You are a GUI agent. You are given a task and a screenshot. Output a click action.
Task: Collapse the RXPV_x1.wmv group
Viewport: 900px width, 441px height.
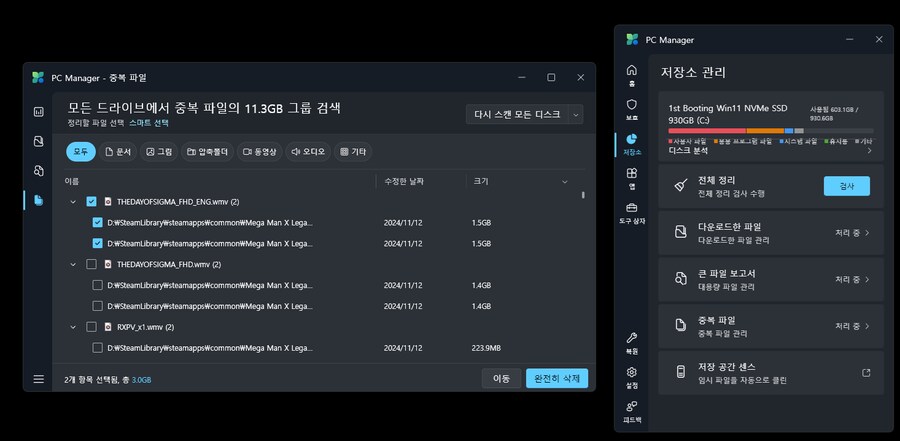[73, 327]
